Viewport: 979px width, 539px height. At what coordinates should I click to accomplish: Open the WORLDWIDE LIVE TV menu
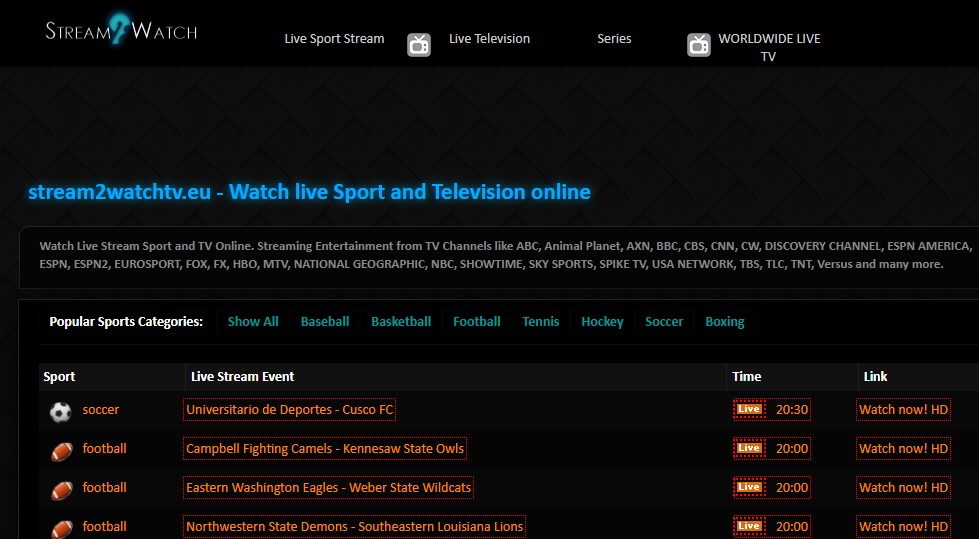coord(769,47)
